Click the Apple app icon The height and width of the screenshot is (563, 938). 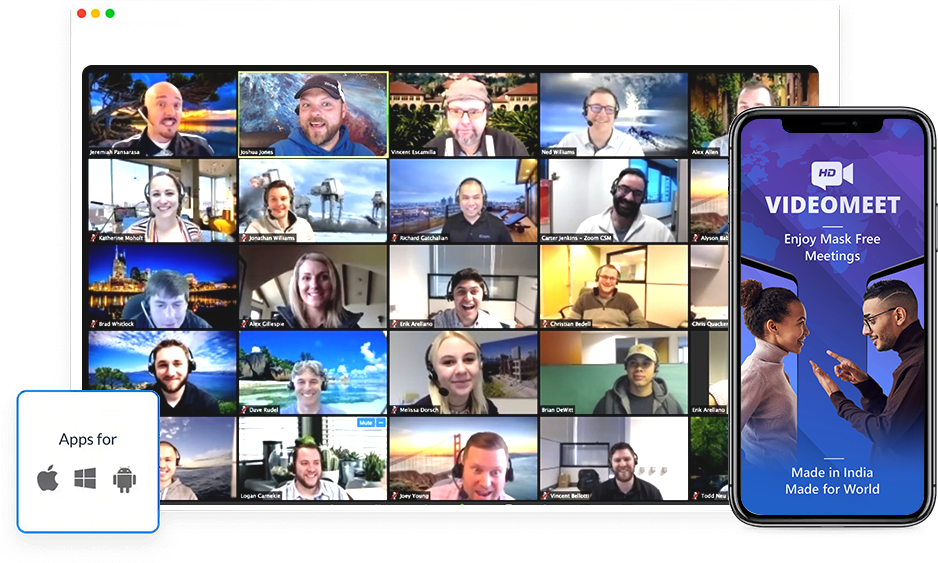point(48,479)
